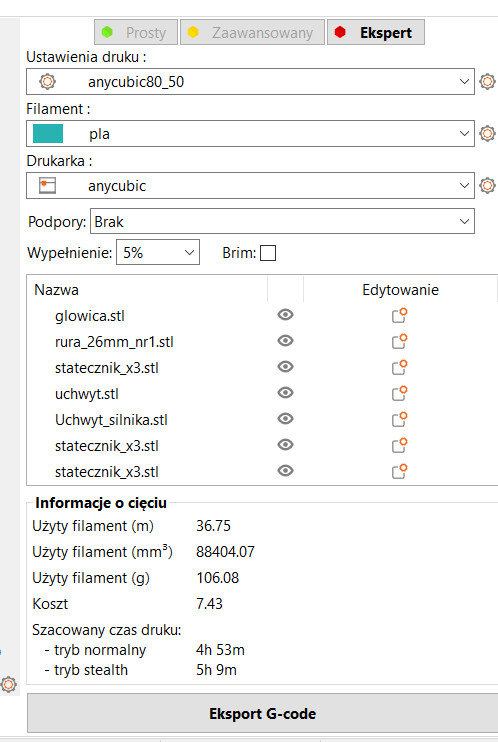Click the printer icon in Drukarka field
Screen dimensions: 498x742
click(47, 186)
